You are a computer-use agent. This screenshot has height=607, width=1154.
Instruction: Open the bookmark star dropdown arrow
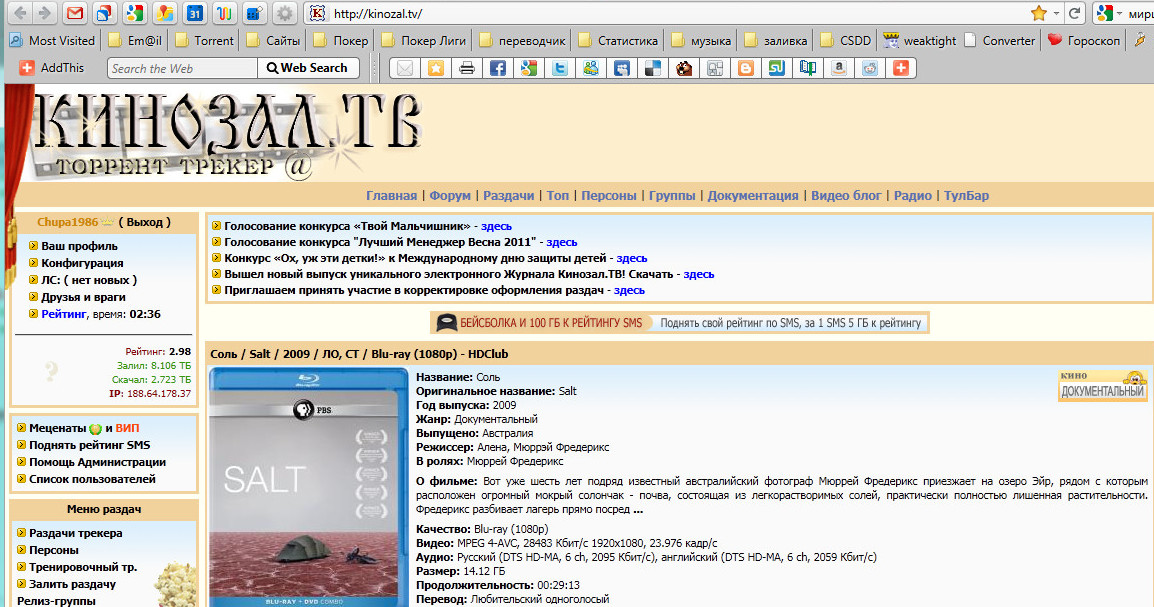pos(1055,13)
